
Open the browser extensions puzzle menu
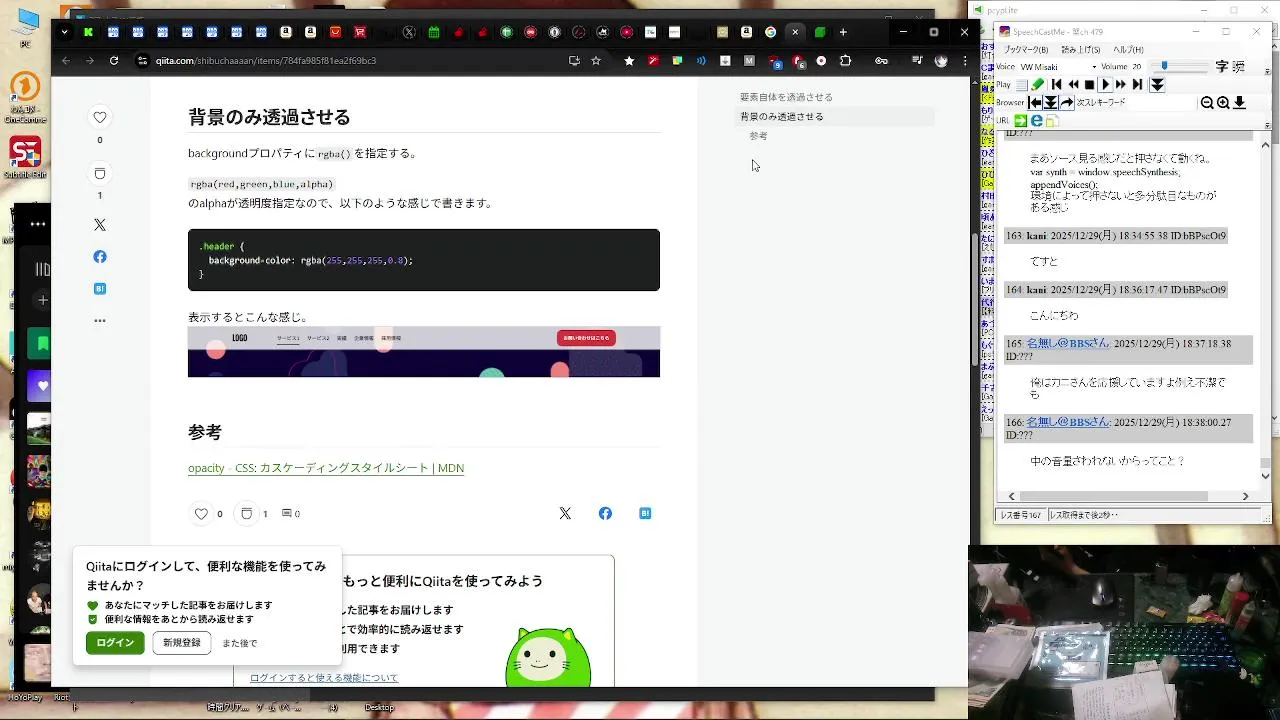(845, 60)
